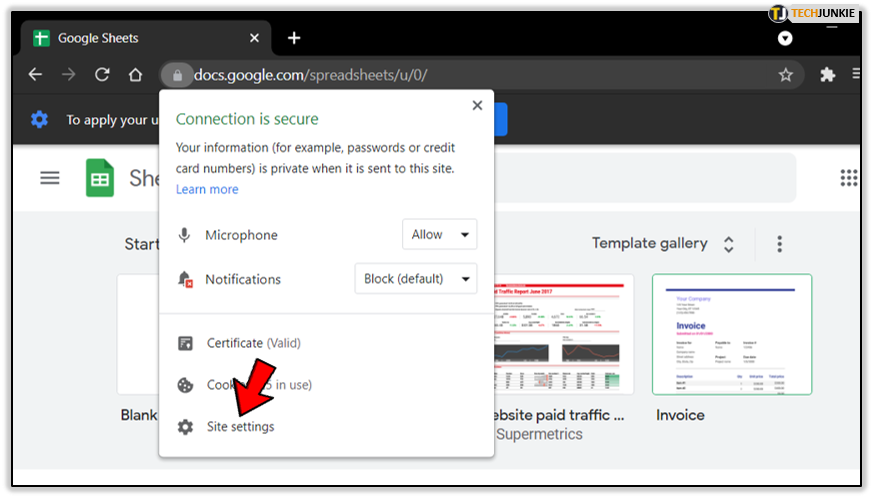873x498 pixels.
Task: Click the microphone icon in popup
Action: tap(184, 235)
